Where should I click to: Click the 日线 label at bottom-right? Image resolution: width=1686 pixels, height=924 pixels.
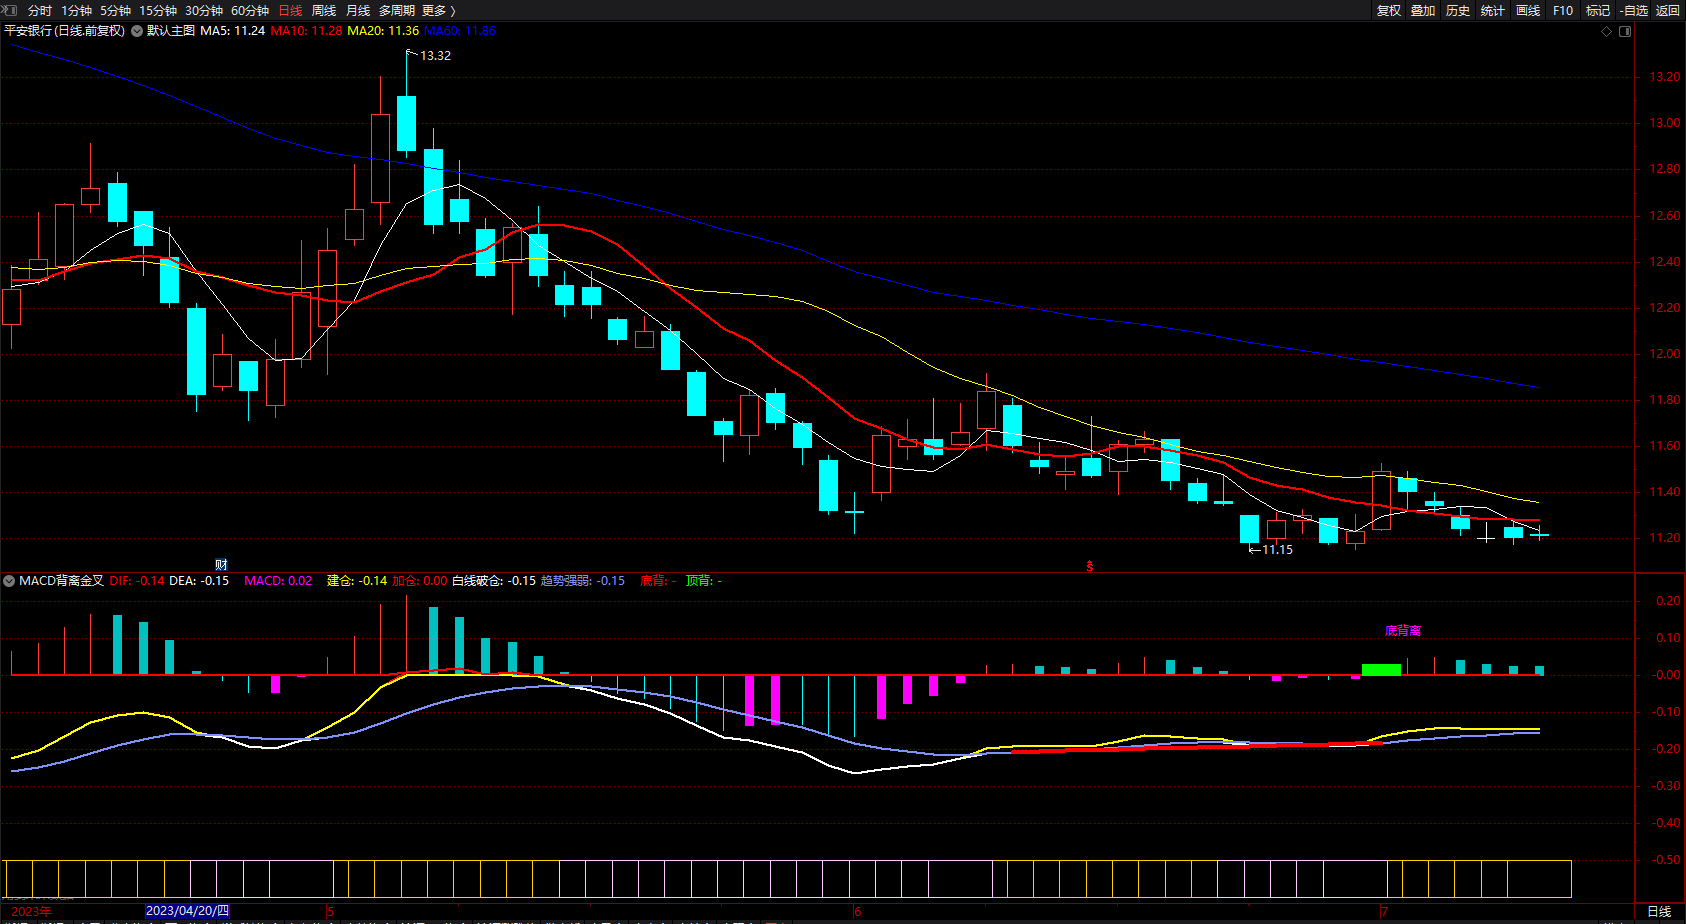coord(1659,911)
